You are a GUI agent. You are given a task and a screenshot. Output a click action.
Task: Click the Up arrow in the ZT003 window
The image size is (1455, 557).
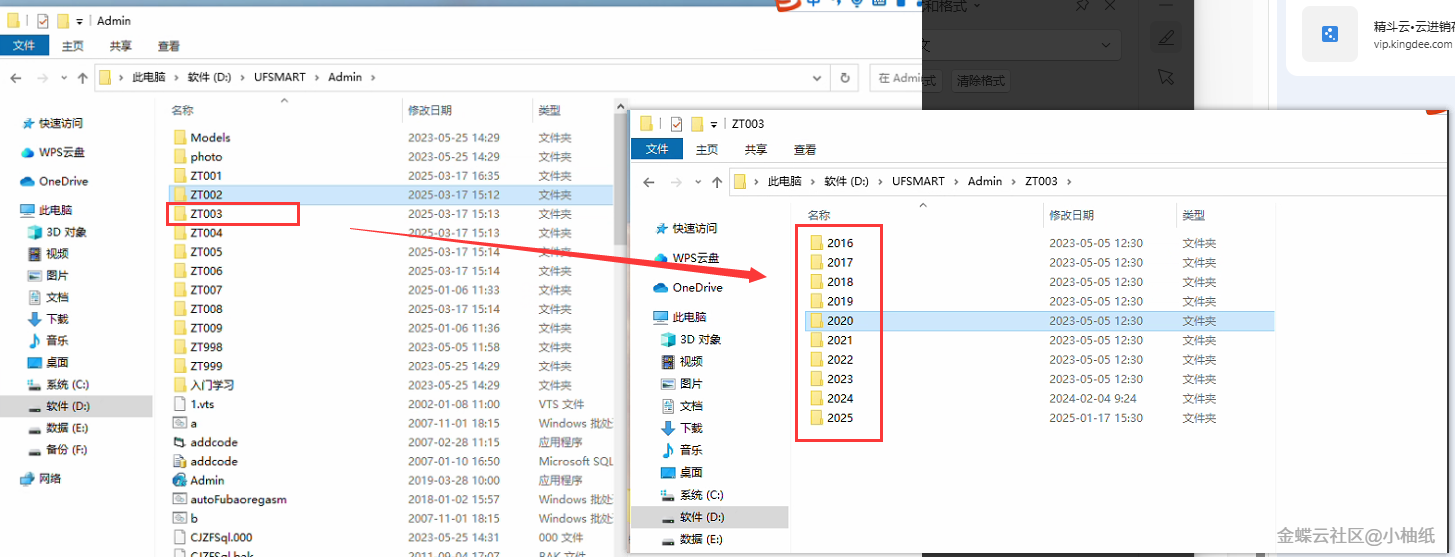(x=716, y=182)
